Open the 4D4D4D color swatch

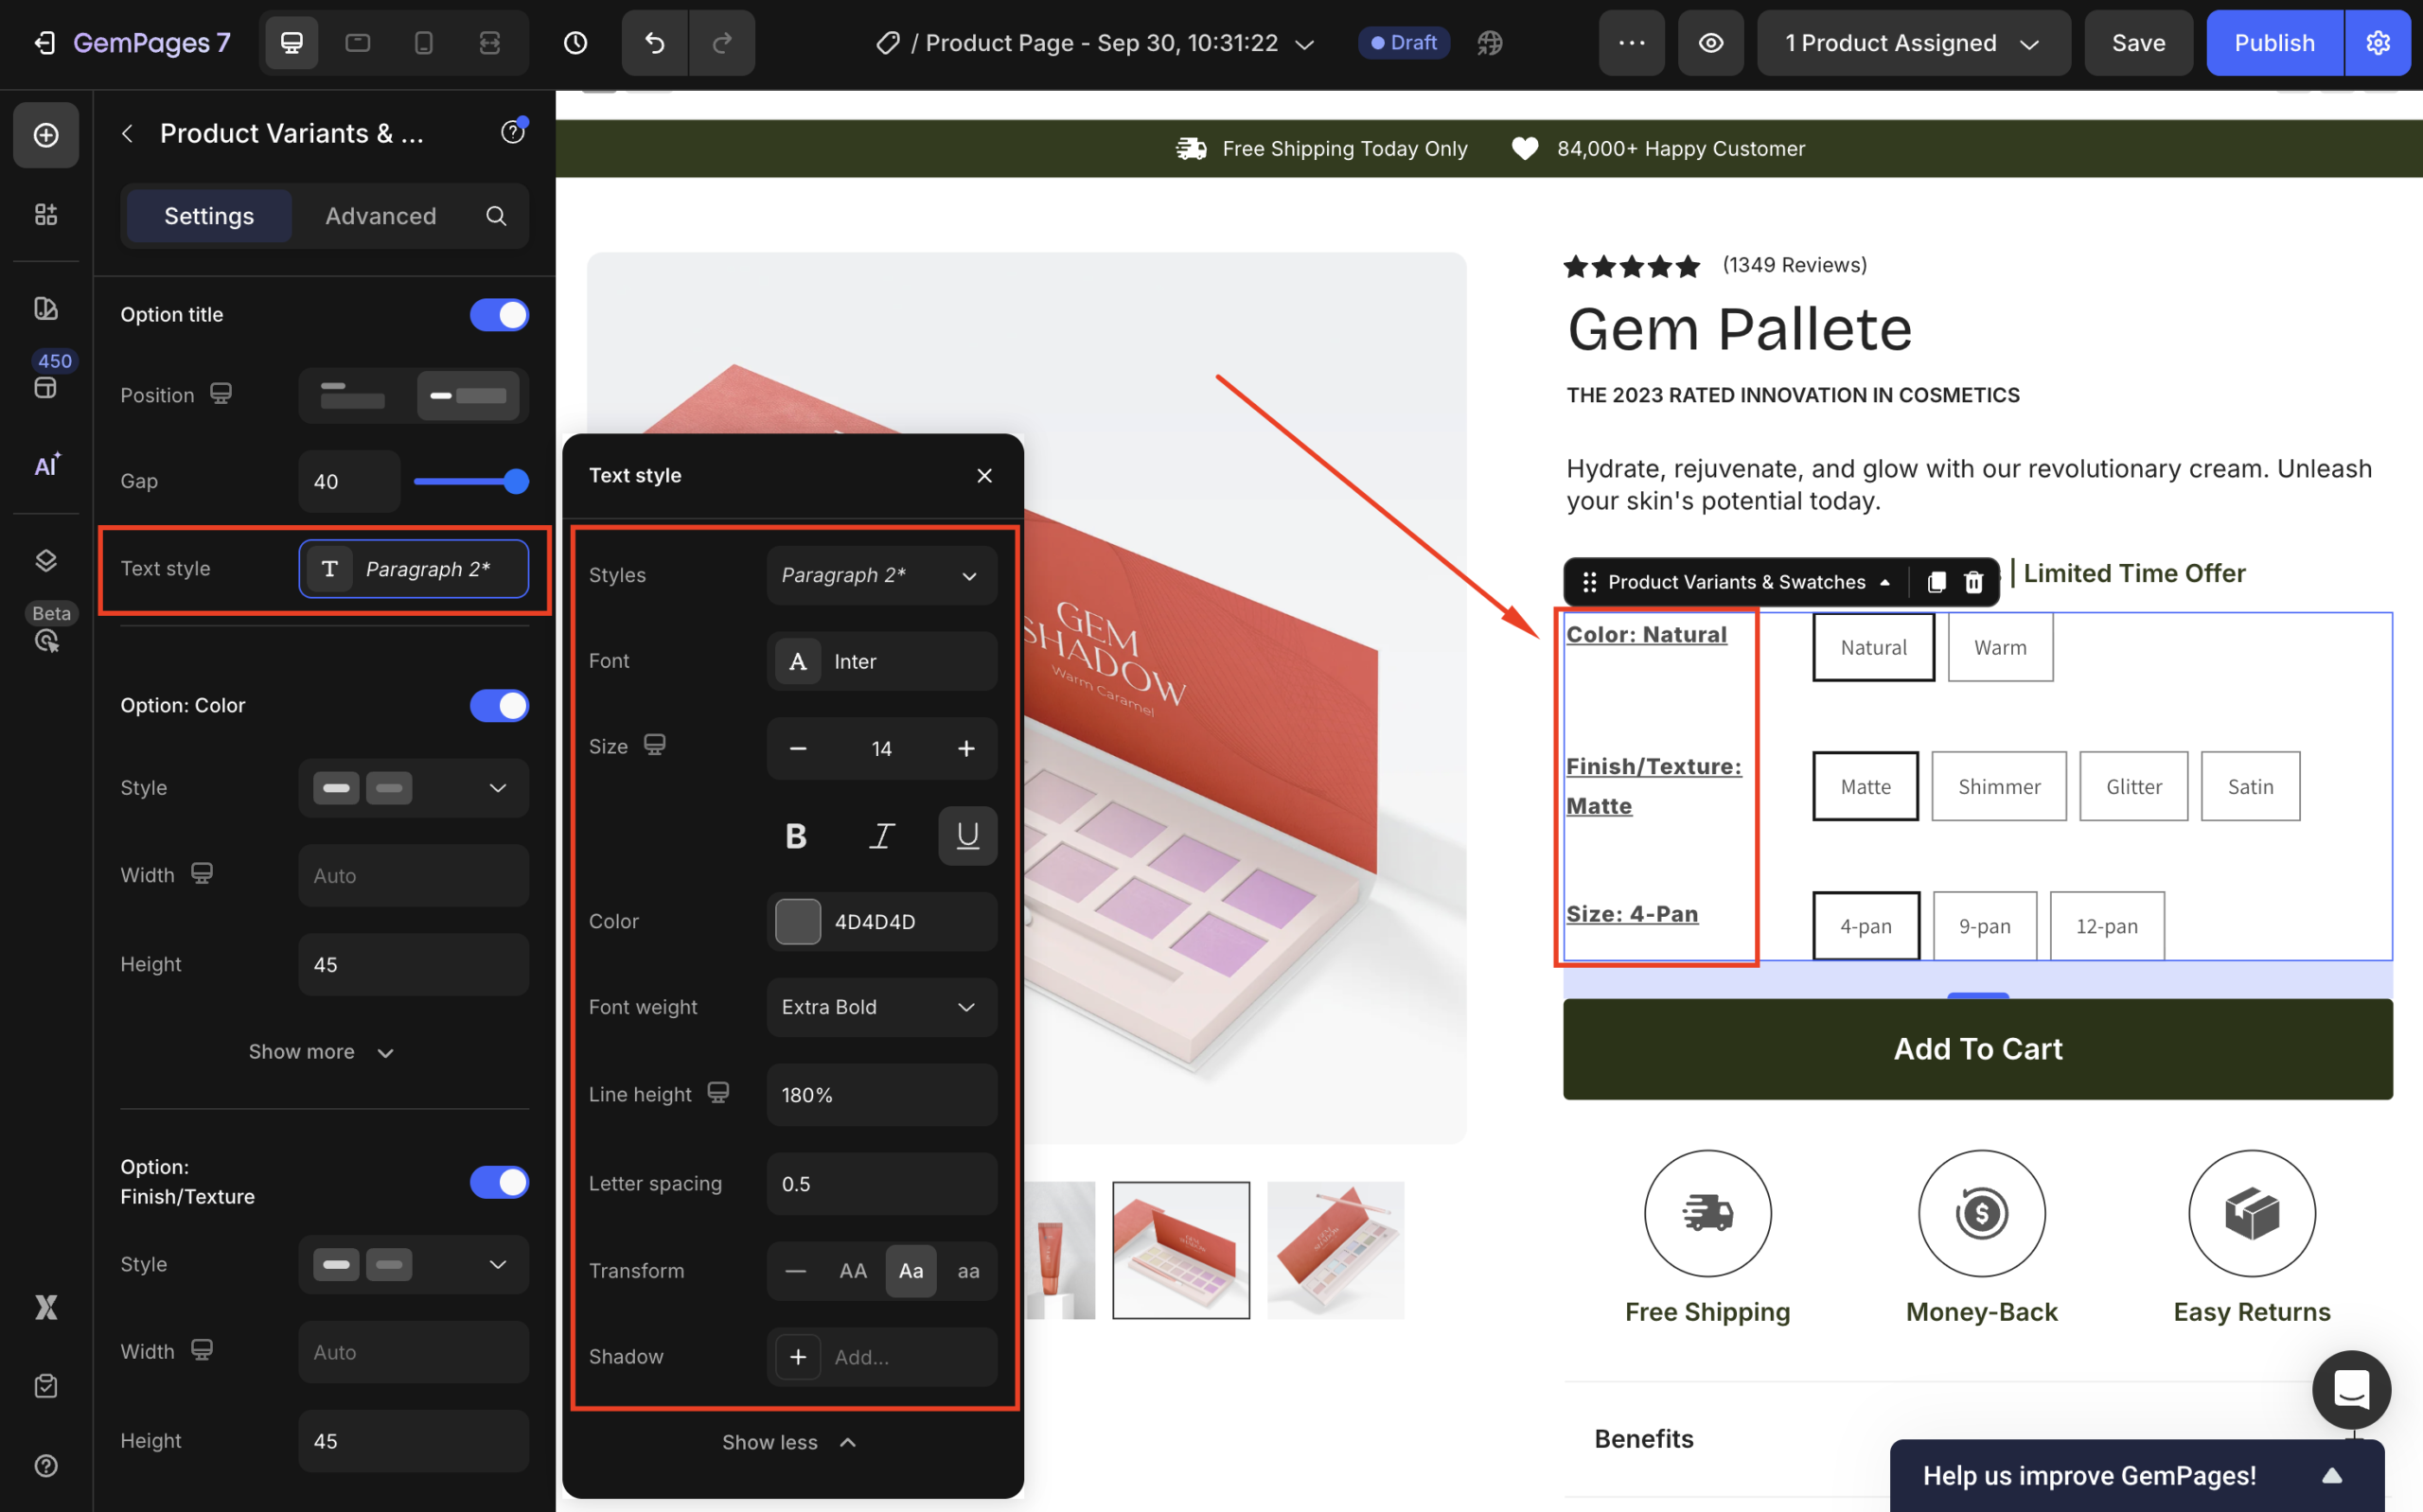pyautogui.click(x=798, y=921)
